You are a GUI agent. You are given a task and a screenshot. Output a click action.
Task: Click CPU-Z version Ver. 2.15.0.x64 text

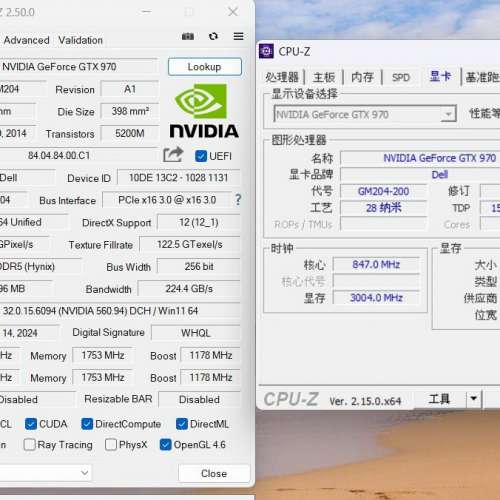pos(365,401)
